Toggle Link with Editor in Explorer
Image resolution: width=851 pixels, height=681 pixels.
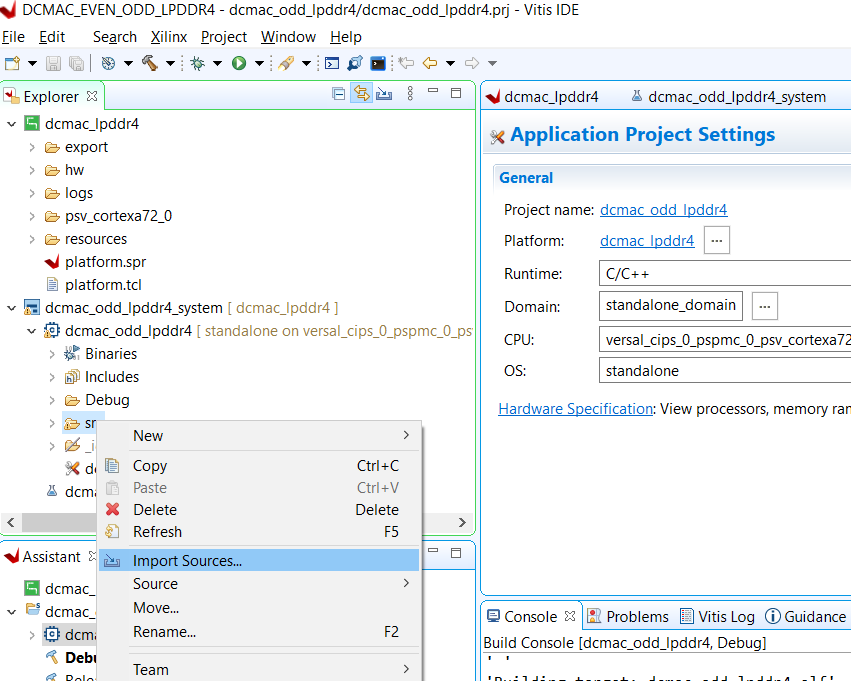[361, 94]
